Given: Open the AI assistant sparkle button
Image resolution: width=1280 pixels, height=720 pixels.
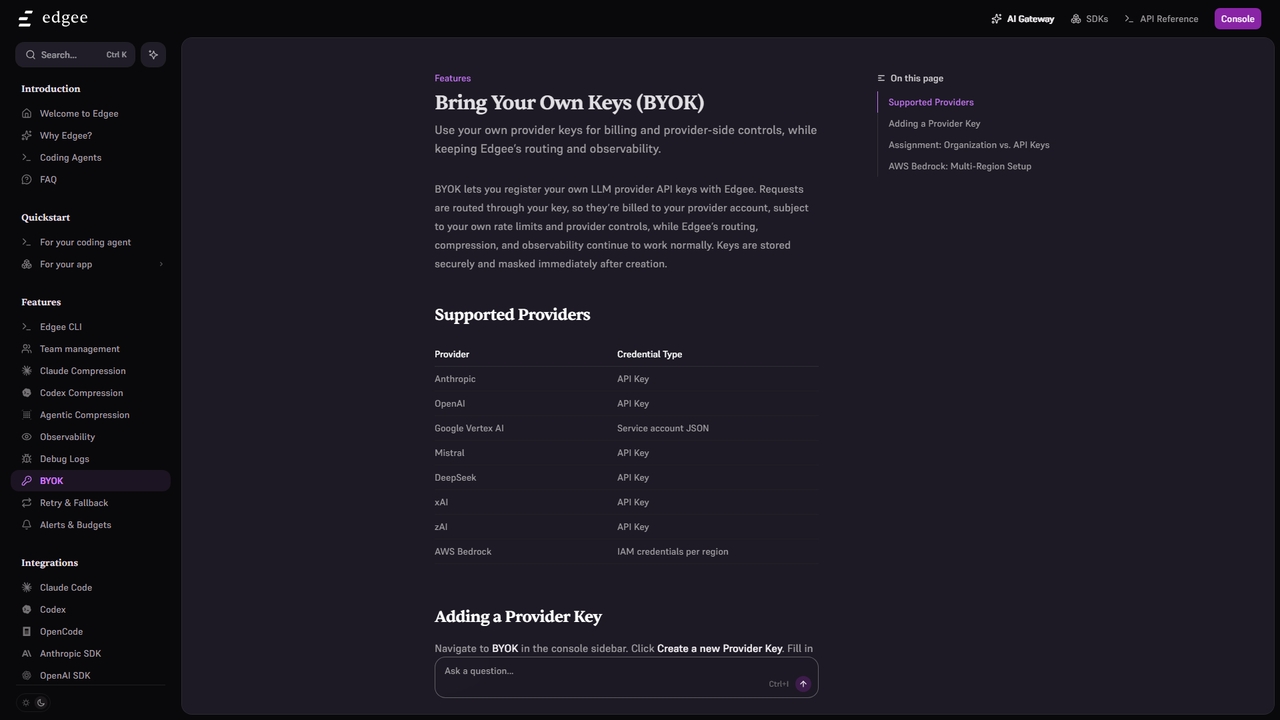Looking at the screenshot, I should tap(153, 55).
